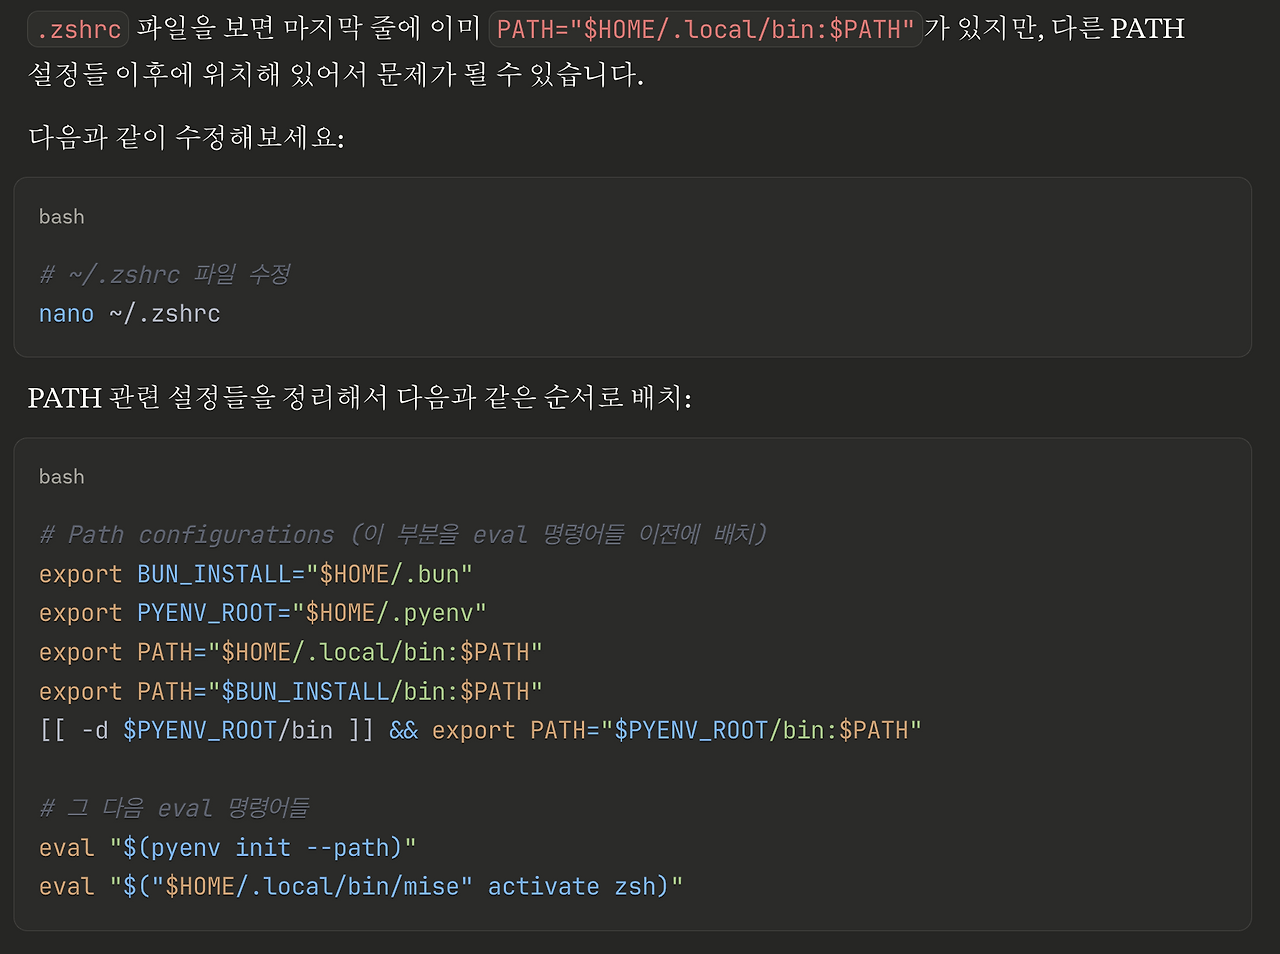Click the export PATH="$HOME/.local/bin:$PATH" line

[290, 651]
